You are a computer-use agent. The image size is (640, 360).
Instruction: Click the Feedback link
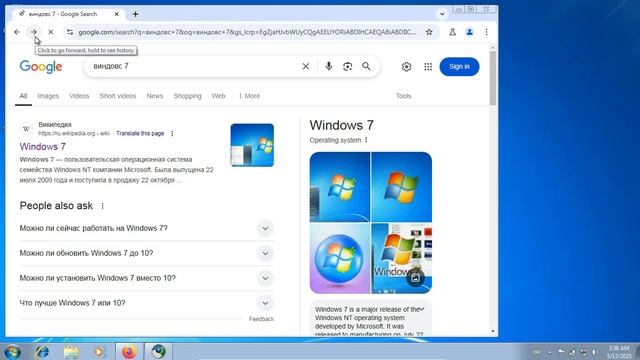coord(261,319)
